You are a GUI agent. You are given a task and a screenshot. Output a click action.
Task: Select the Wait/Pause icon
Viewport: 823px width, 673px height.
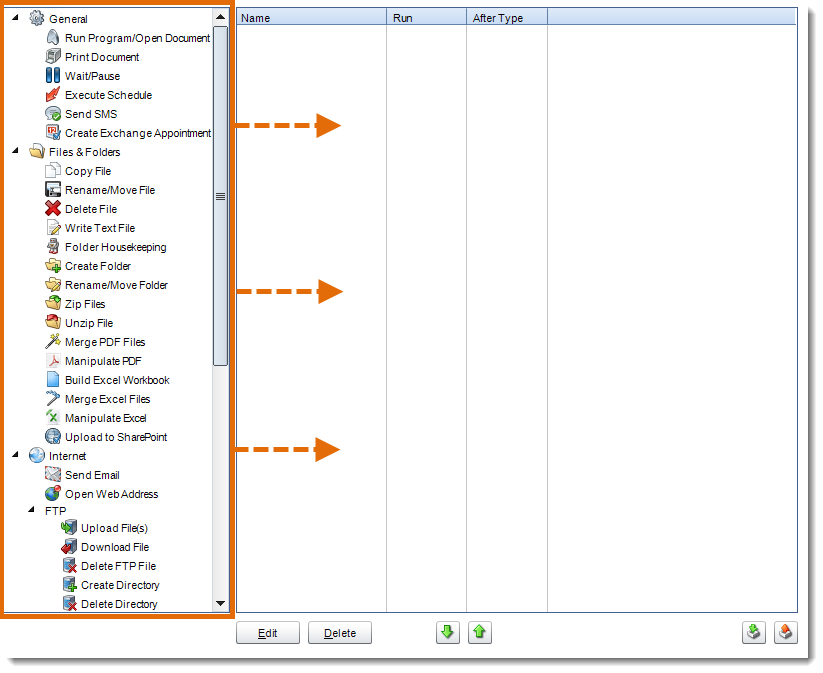coord(53,76)
